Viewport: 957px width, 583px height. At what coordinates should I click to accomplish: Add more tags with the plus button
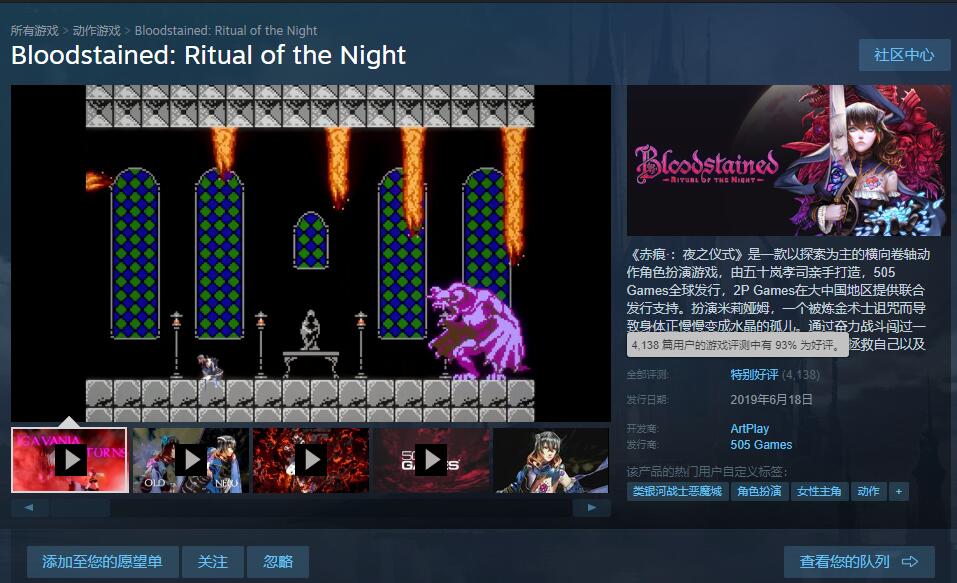pyautogui.click(x=898, y=491)
